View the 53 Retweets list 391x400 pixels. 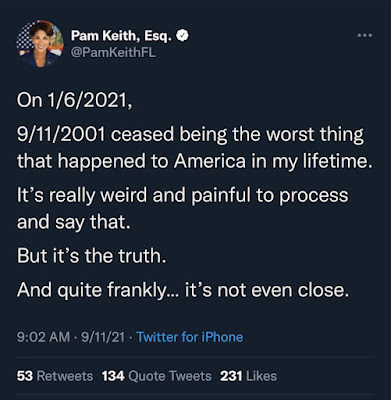55,376
